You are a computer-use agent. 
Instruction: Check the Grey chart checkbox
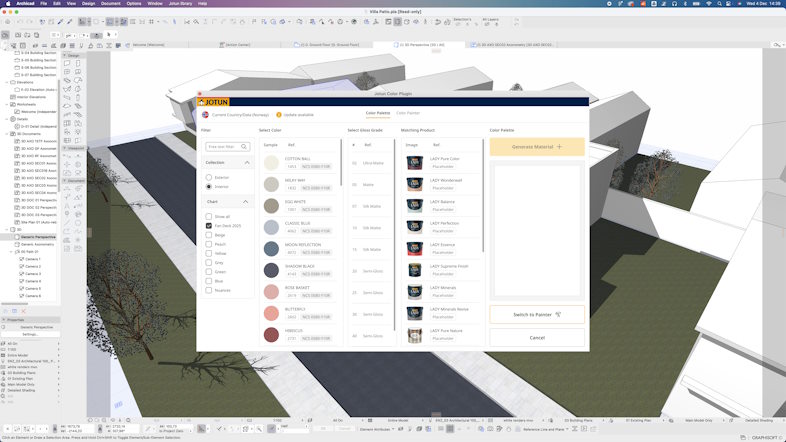(x=209, y=262)
